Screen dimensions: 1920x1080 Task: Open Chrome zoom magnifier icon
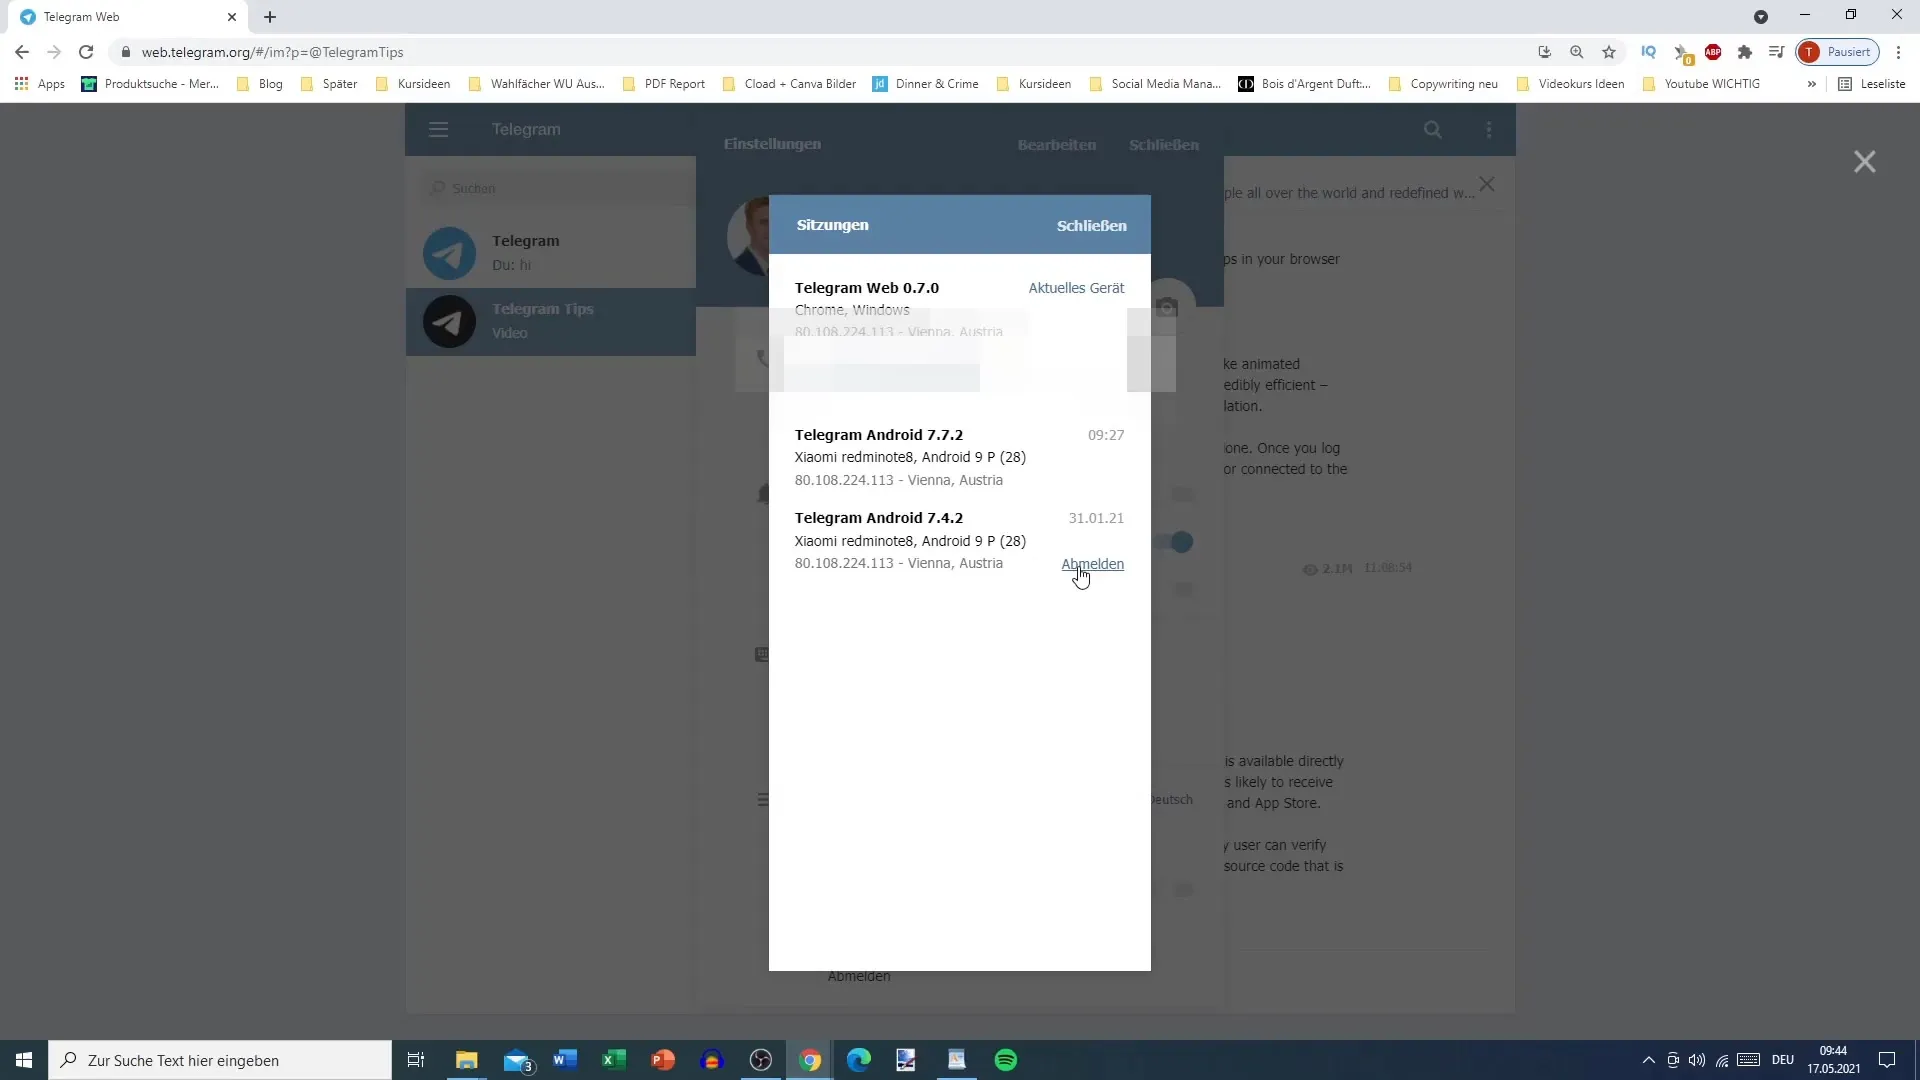[x=1576, y=52]
